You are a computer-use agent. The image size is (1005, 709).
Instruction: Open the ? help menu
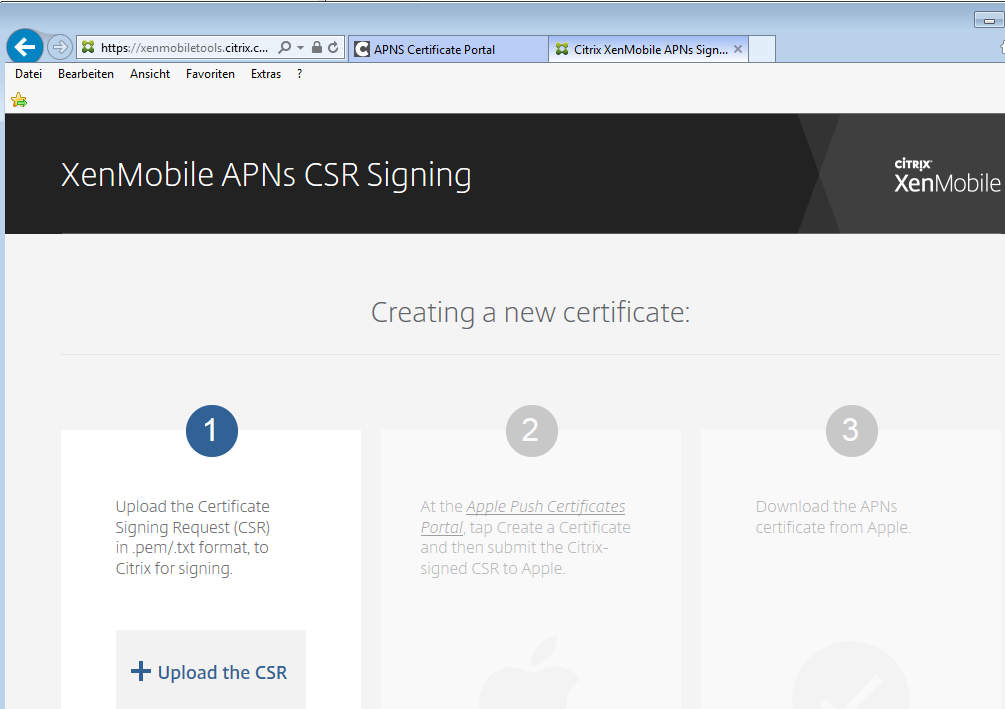(299, 74)
